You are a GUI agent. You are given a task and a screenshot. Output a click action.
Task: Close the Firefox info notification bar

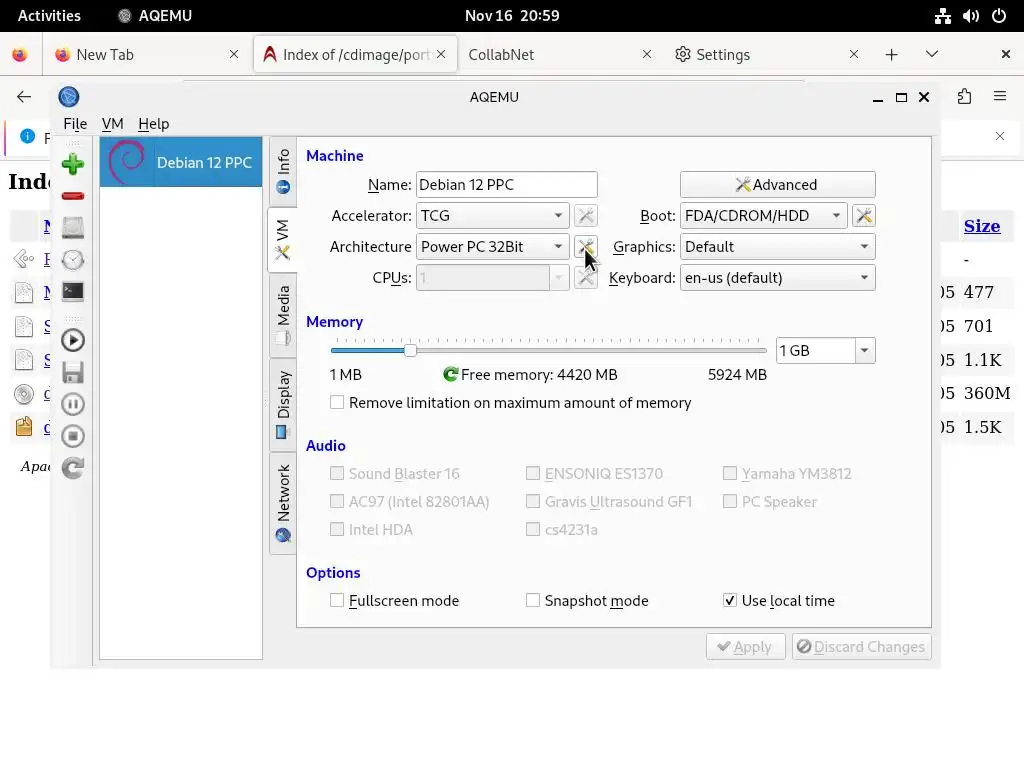(1000, 136)
